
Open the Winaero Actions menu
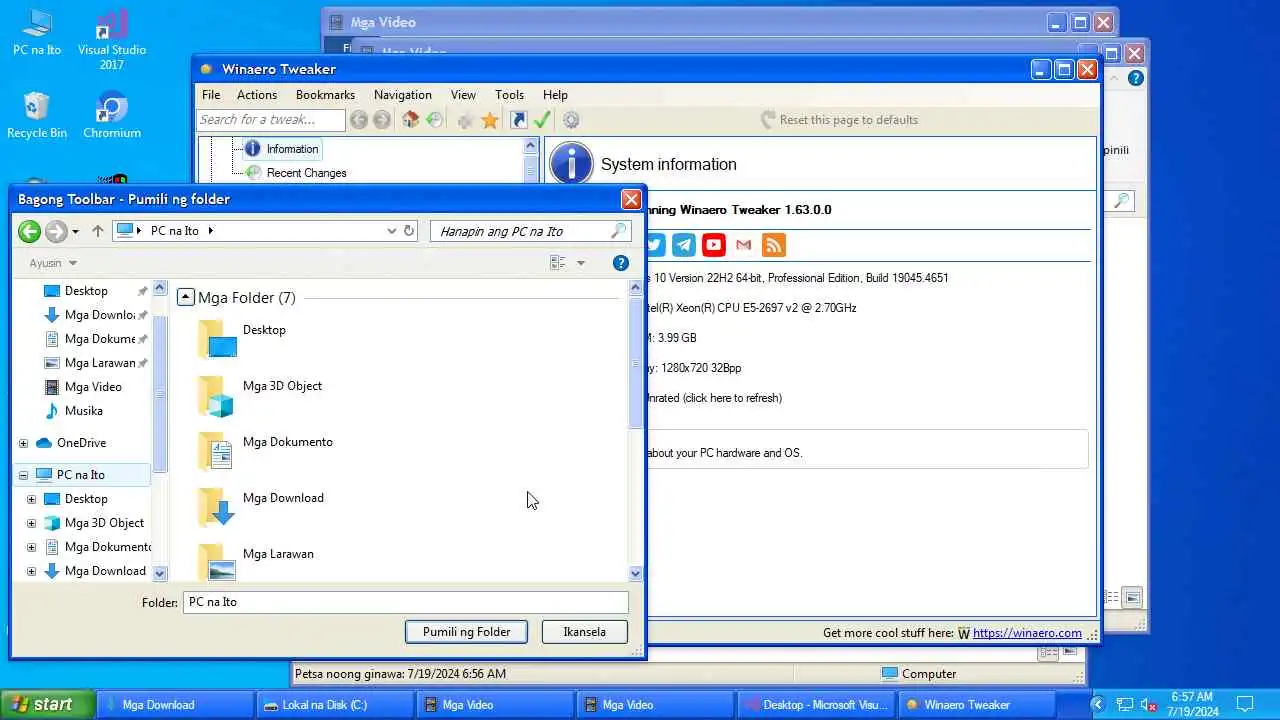[x=257, y=95]
